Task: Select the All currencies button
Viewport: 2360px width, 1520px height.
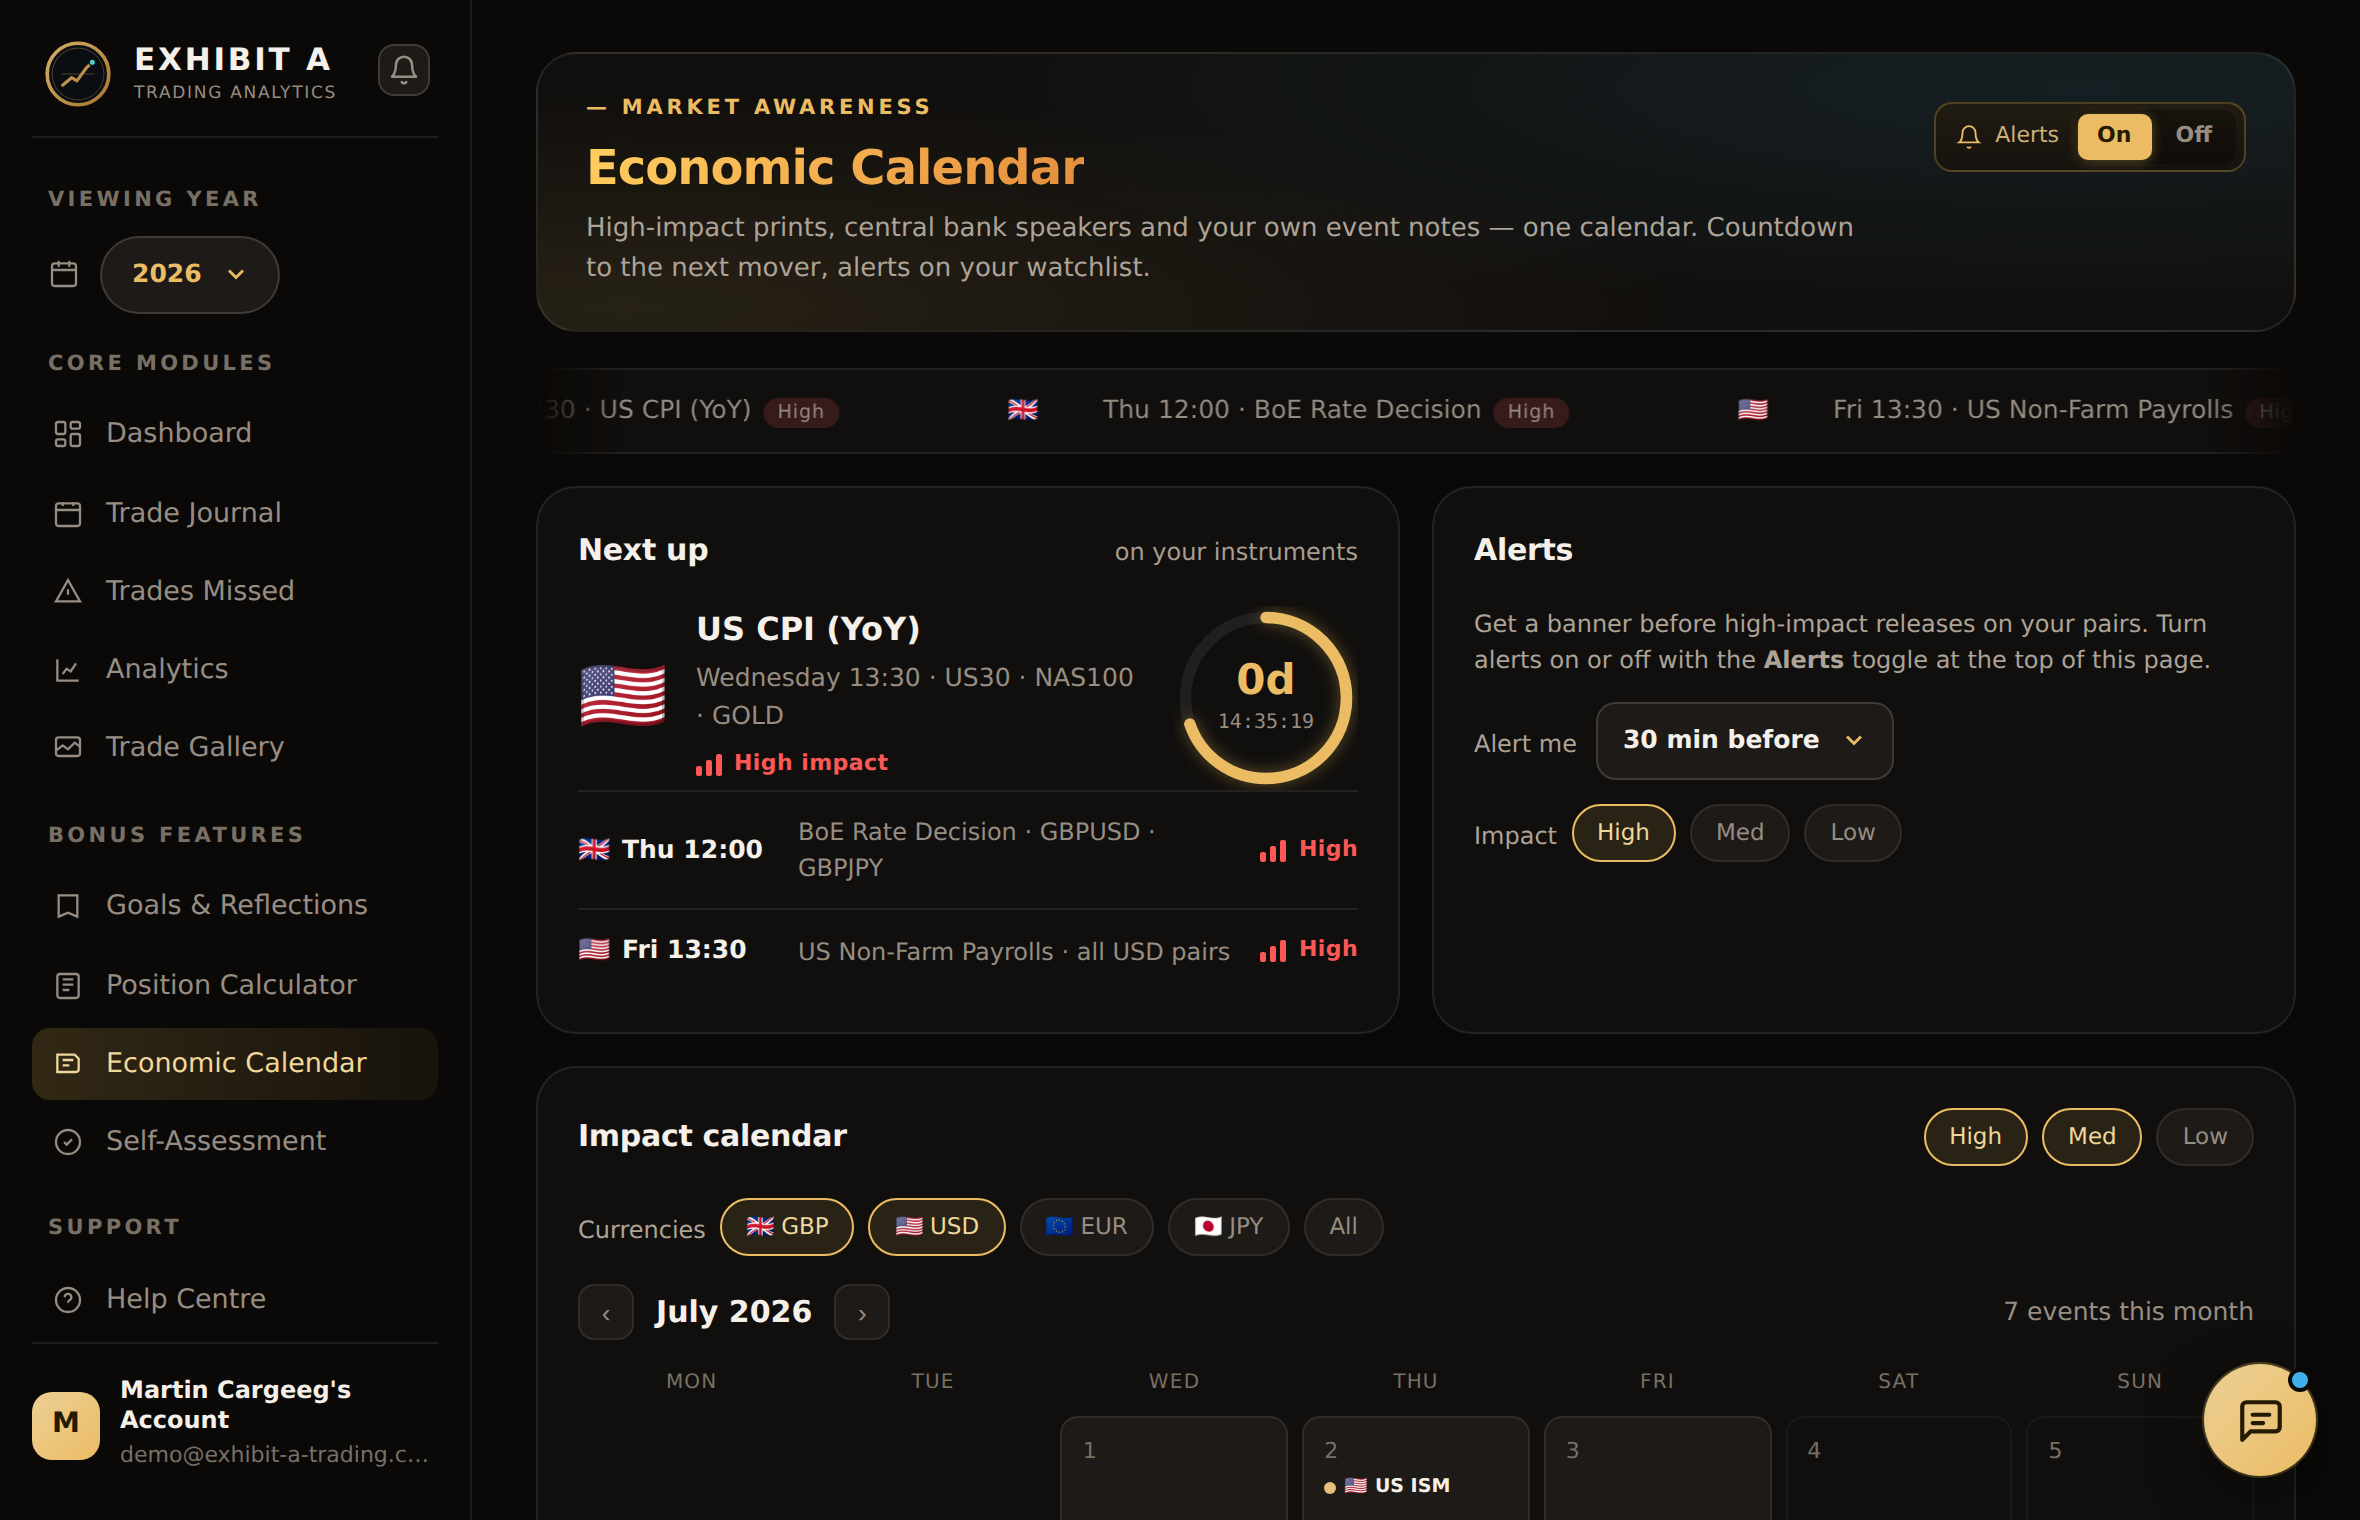Action: 1343,1227
